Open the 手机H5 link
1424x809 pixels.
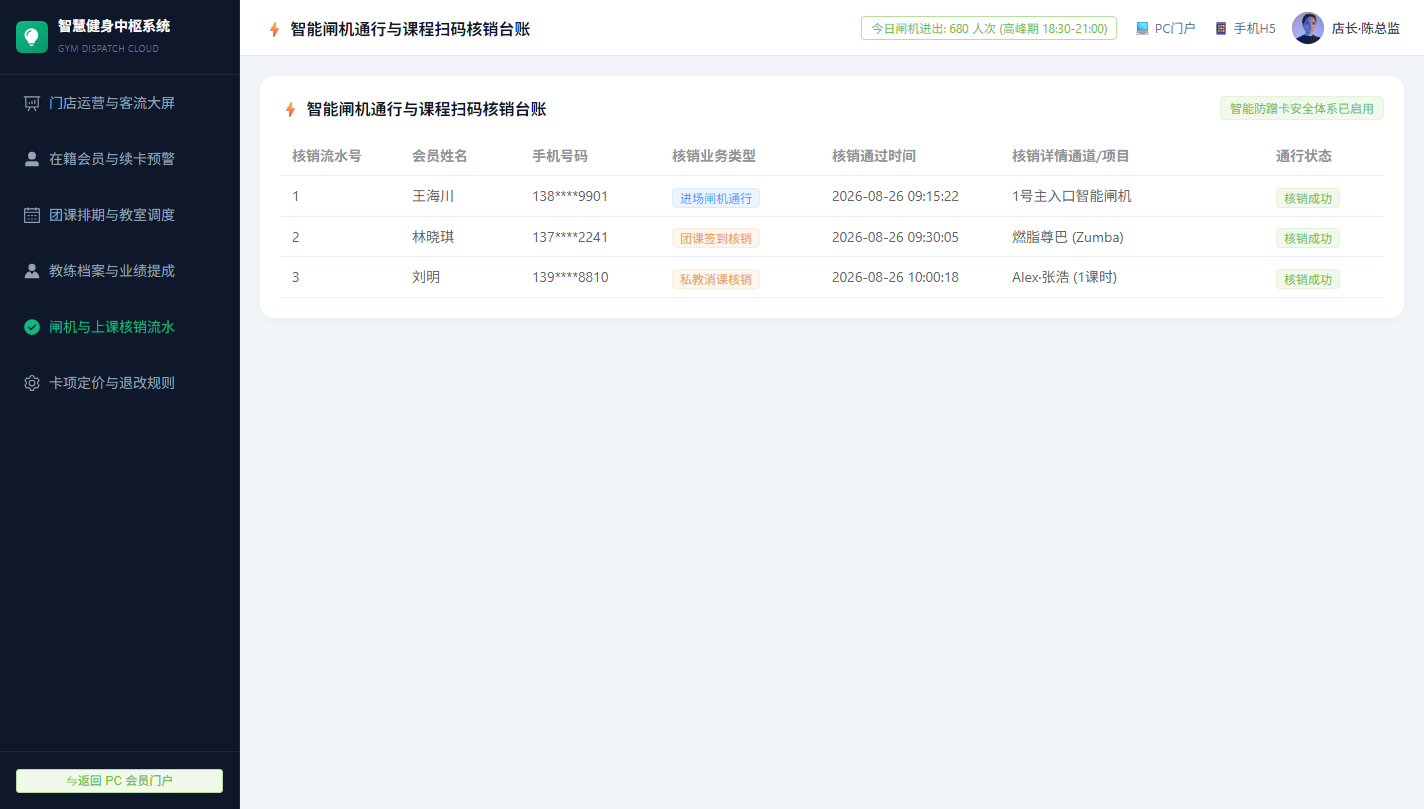pos(1245,29)
